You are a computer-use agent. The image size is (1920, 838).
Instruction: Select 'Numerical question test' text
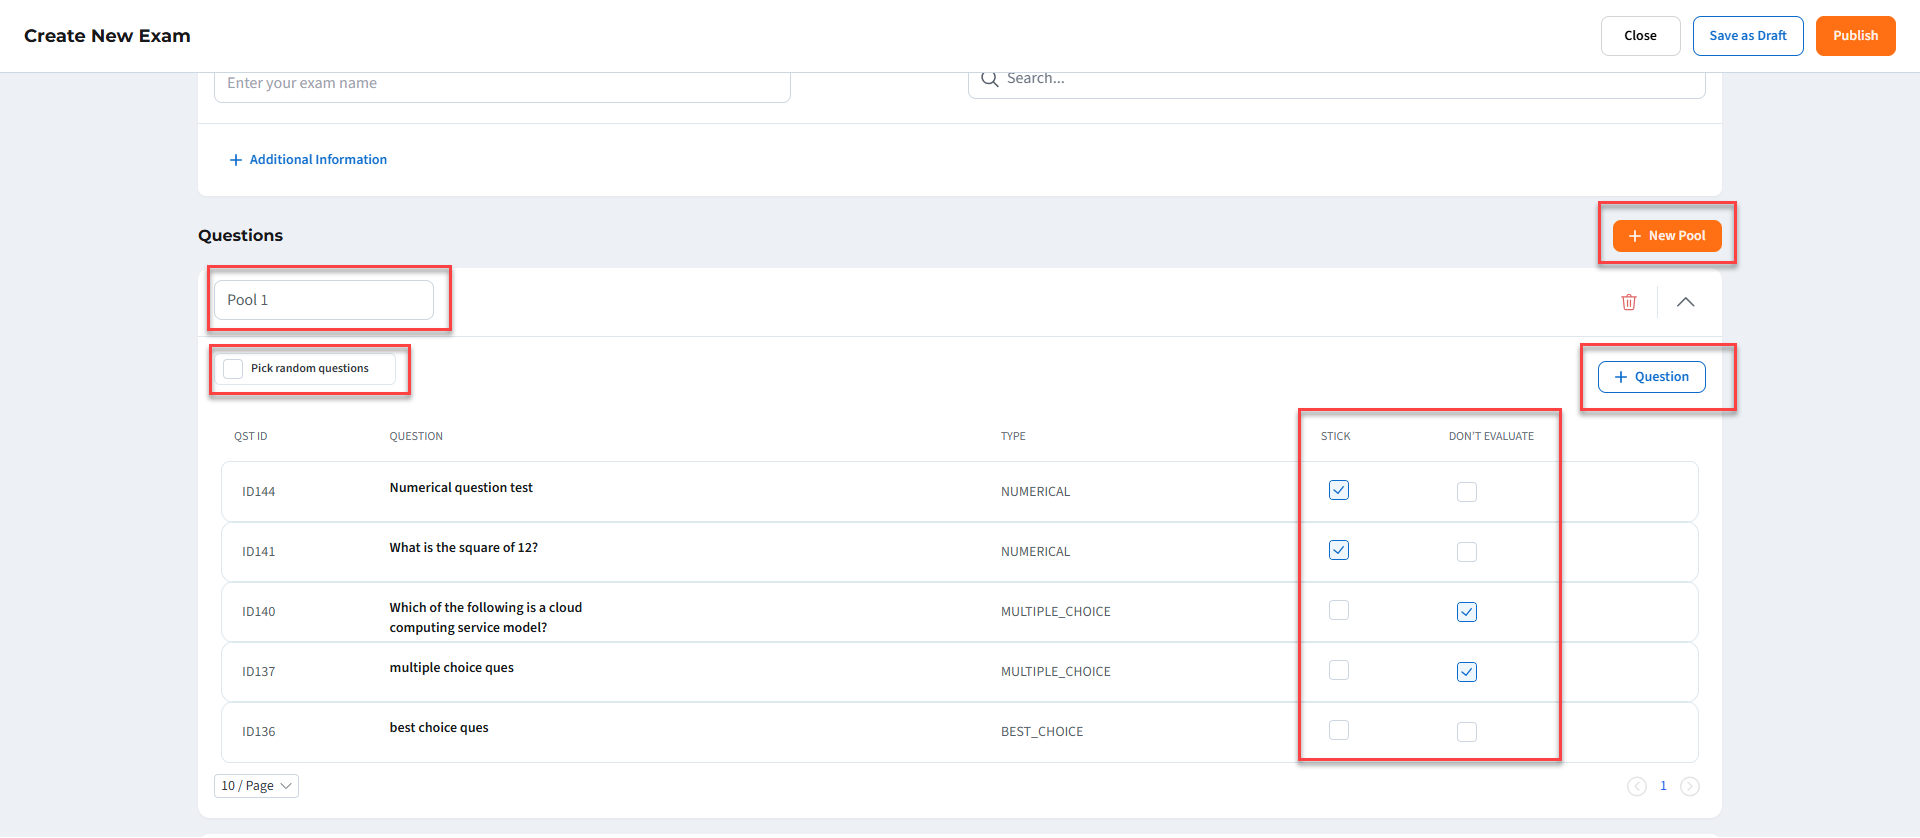pos(461,488)
